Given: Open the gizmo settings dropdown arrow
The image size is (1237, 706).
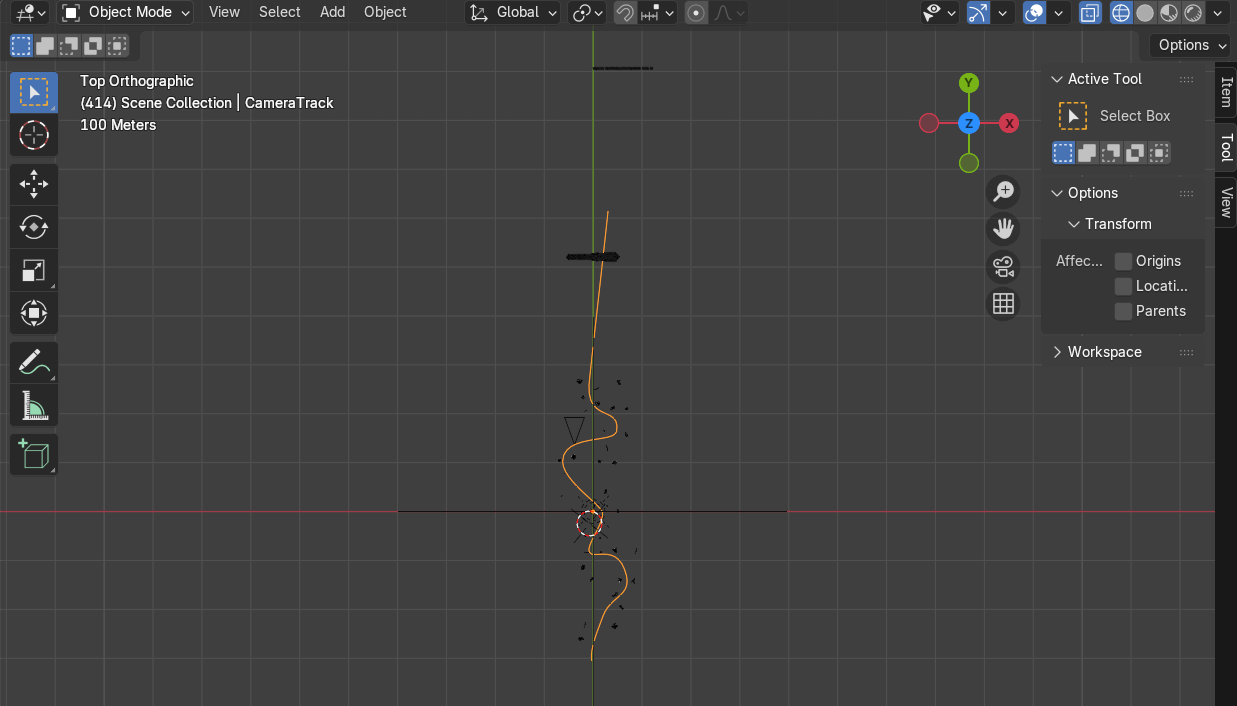Looking at the screenshot, I should (1003, 13).
